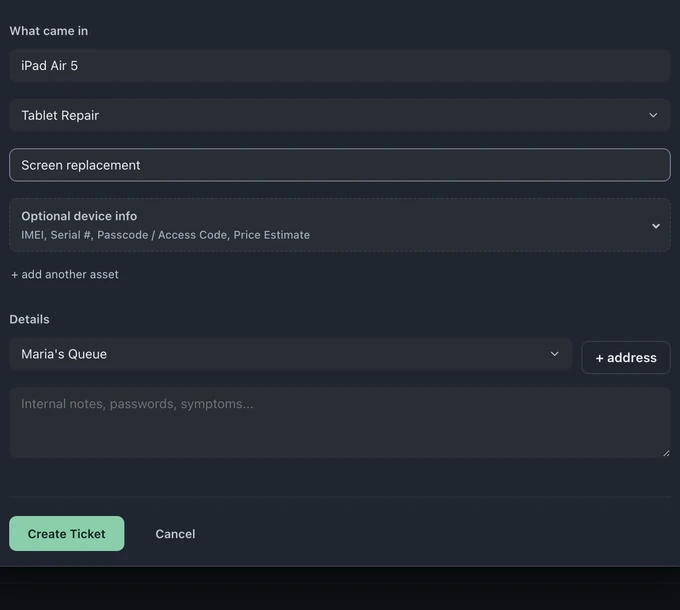The height and width of the screenshot is (610, 680).
Task: Click the internal notes text area
Action: [340, 423]
